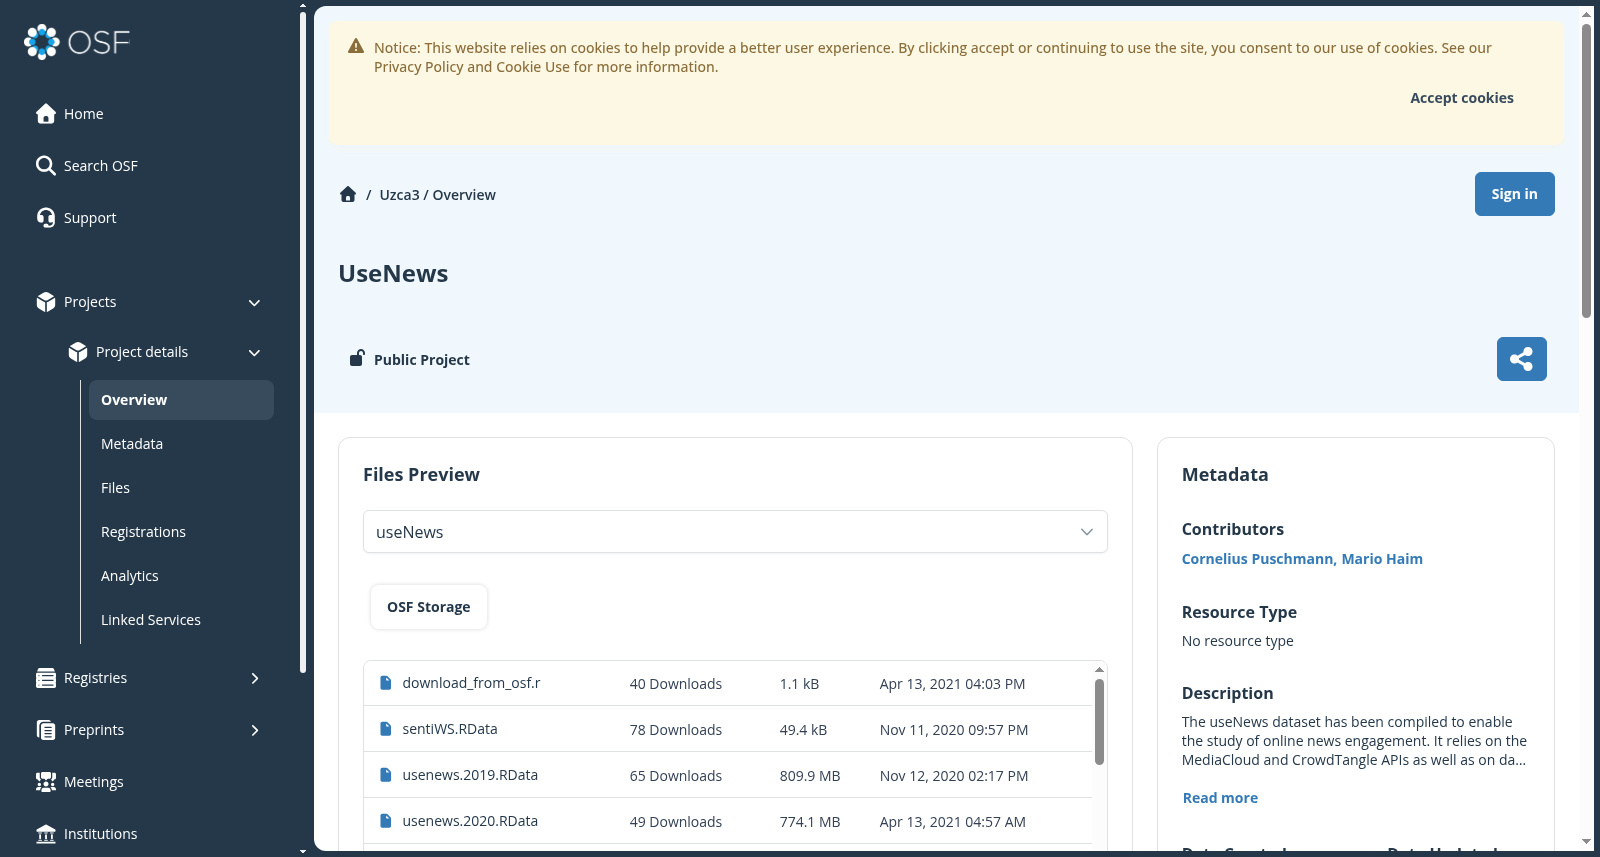The height and width of the screenshot is (857, 1600).
Task: Click the "78 Downloads" cell
Action: 676,730
